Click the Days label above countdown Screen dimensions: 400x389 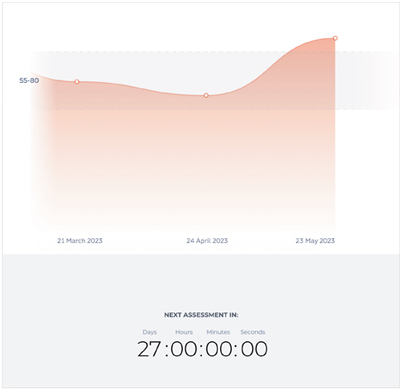(x=149, y=332)
